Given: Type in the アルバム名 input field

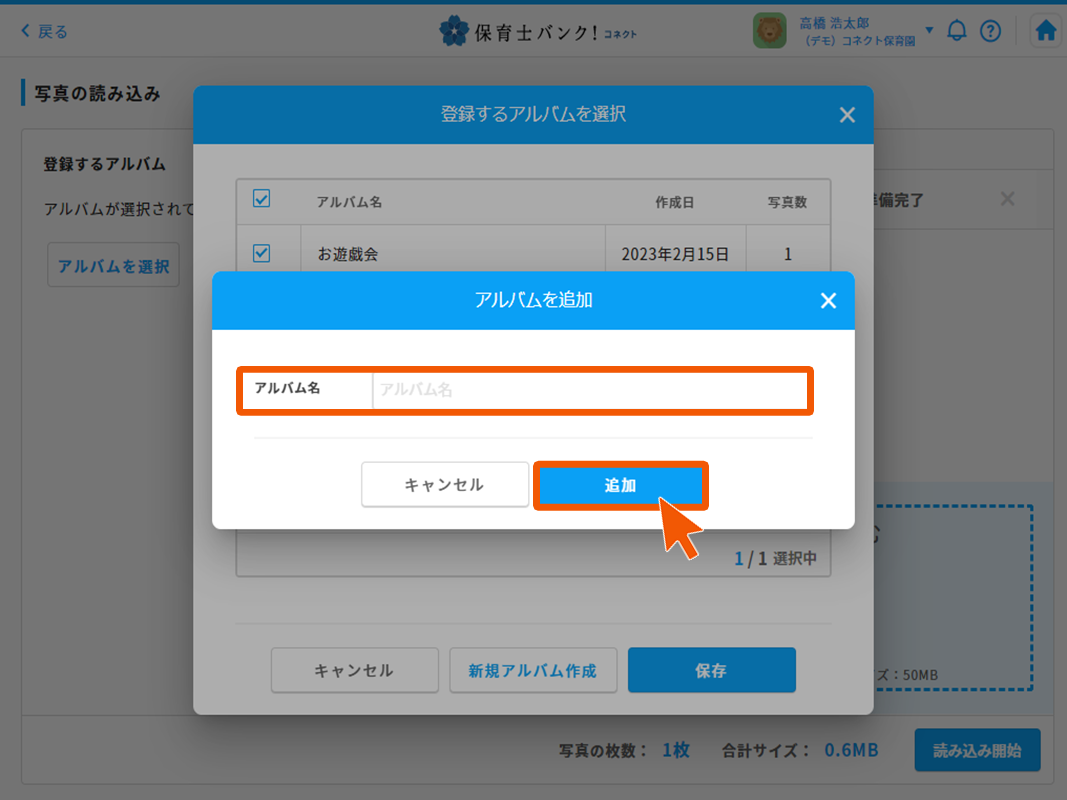Looking at the screenshot, I should 590,390.
